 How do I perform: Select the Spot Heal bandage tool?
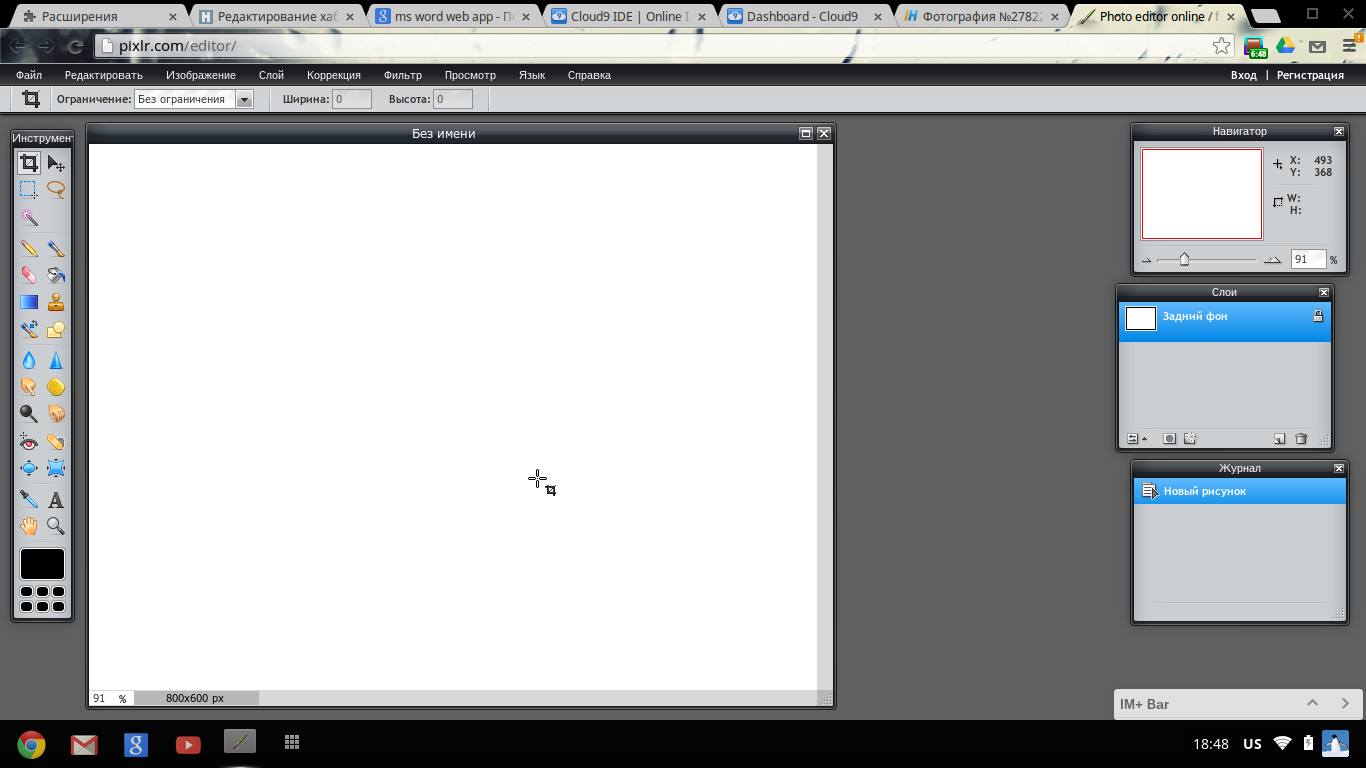tap(56, 441)
